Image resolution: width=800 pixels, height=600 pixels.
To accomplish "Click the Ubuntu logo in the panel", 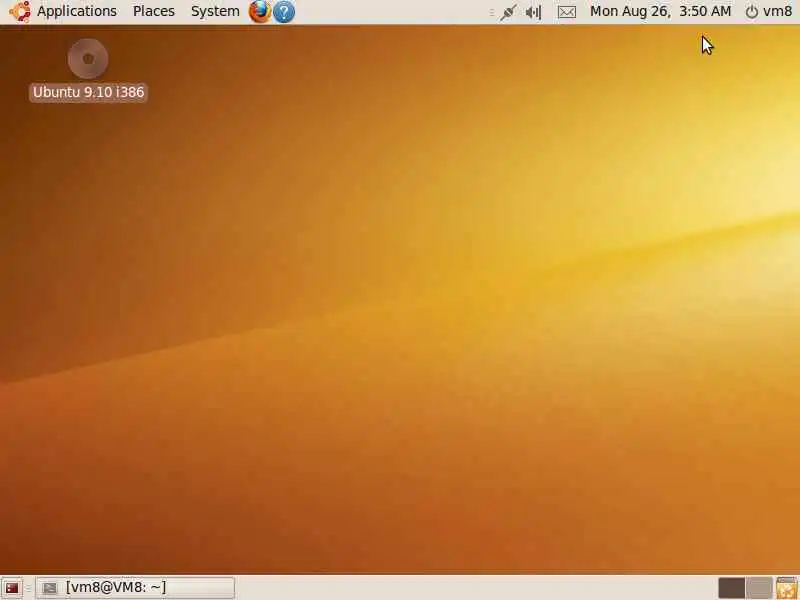I will click(19, 11).
